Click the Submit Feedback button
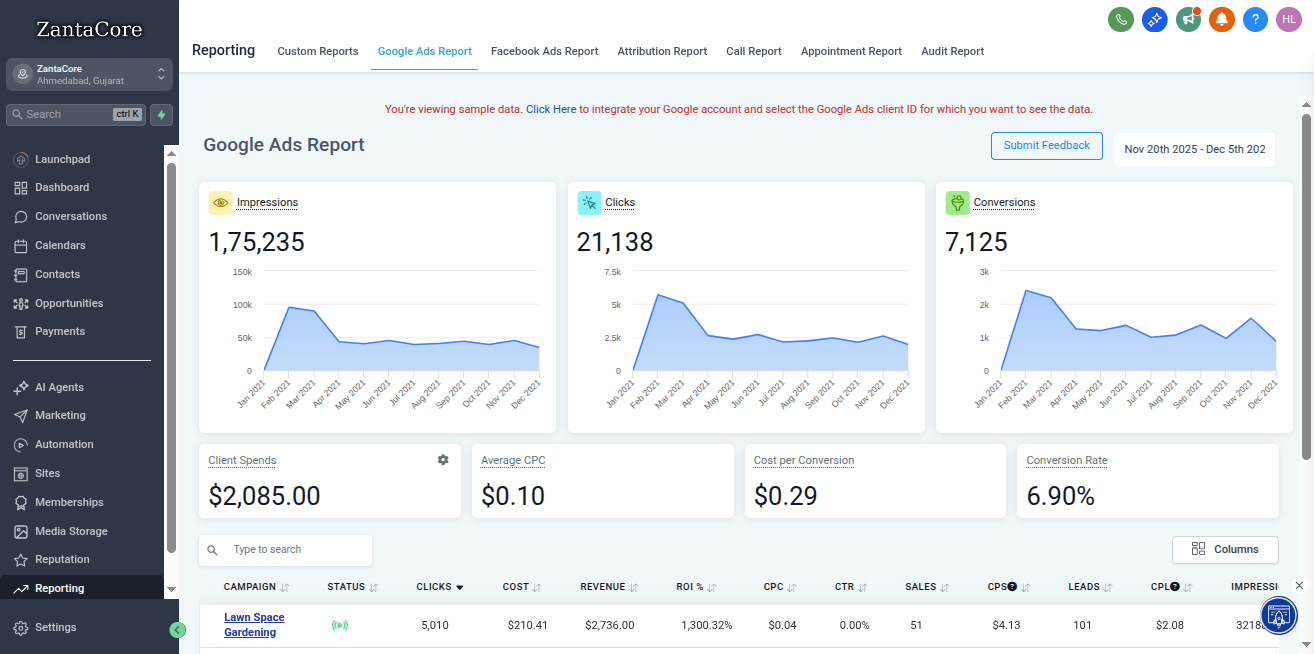The width and height of the screenshot is (1314, 654). [x=1046, y=145]
